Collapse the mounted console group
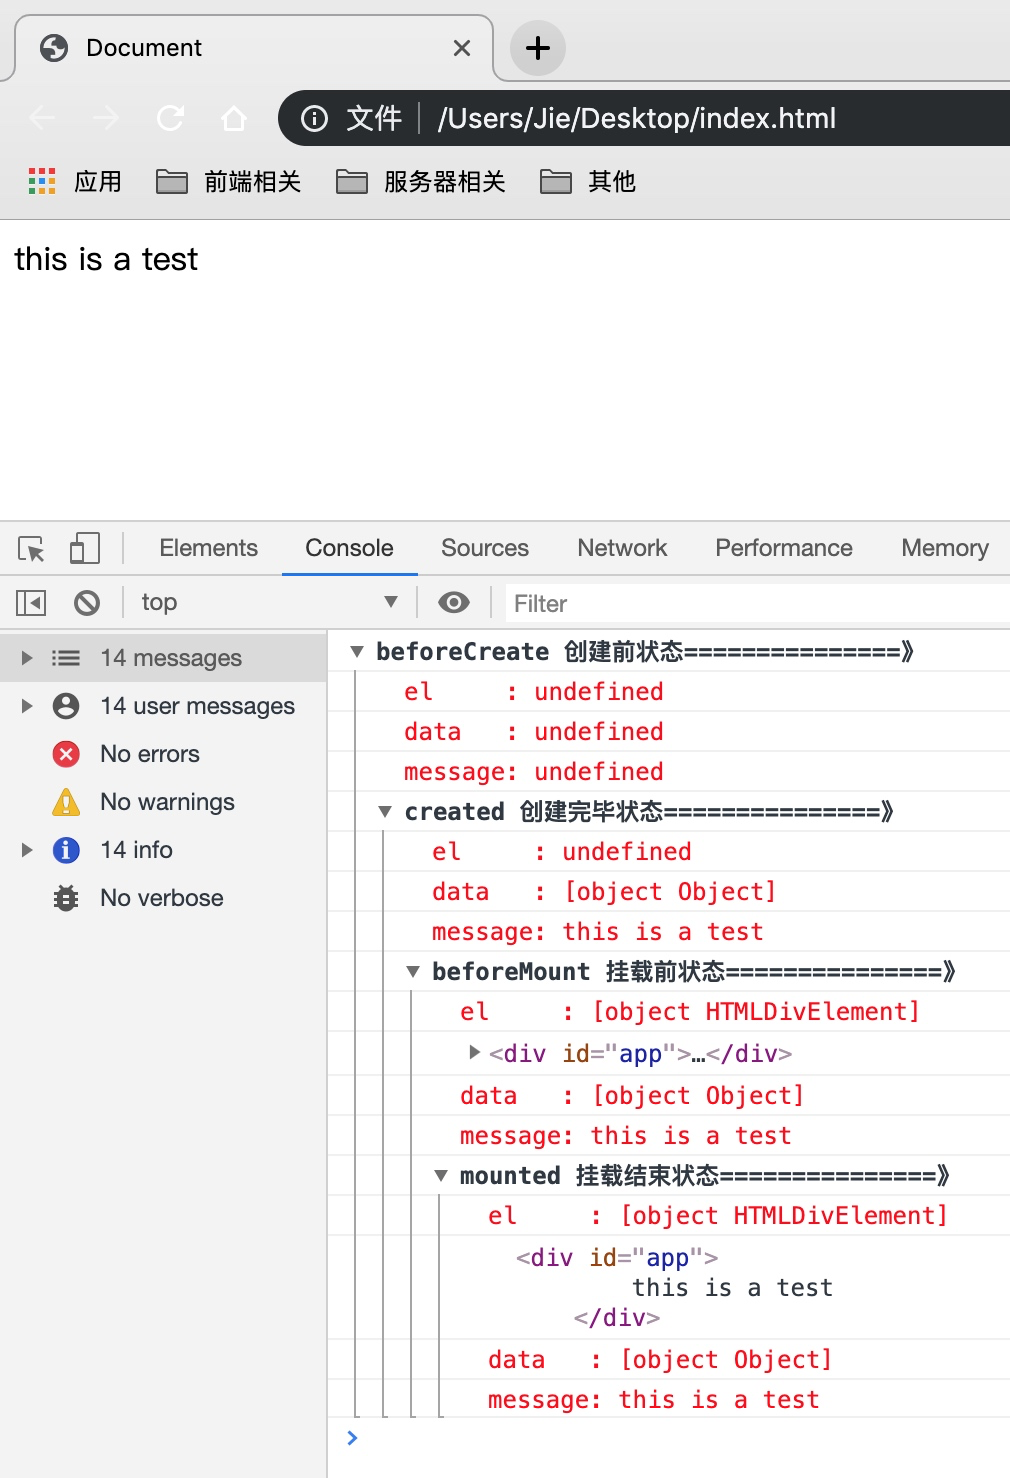 tap(440, 1176)
